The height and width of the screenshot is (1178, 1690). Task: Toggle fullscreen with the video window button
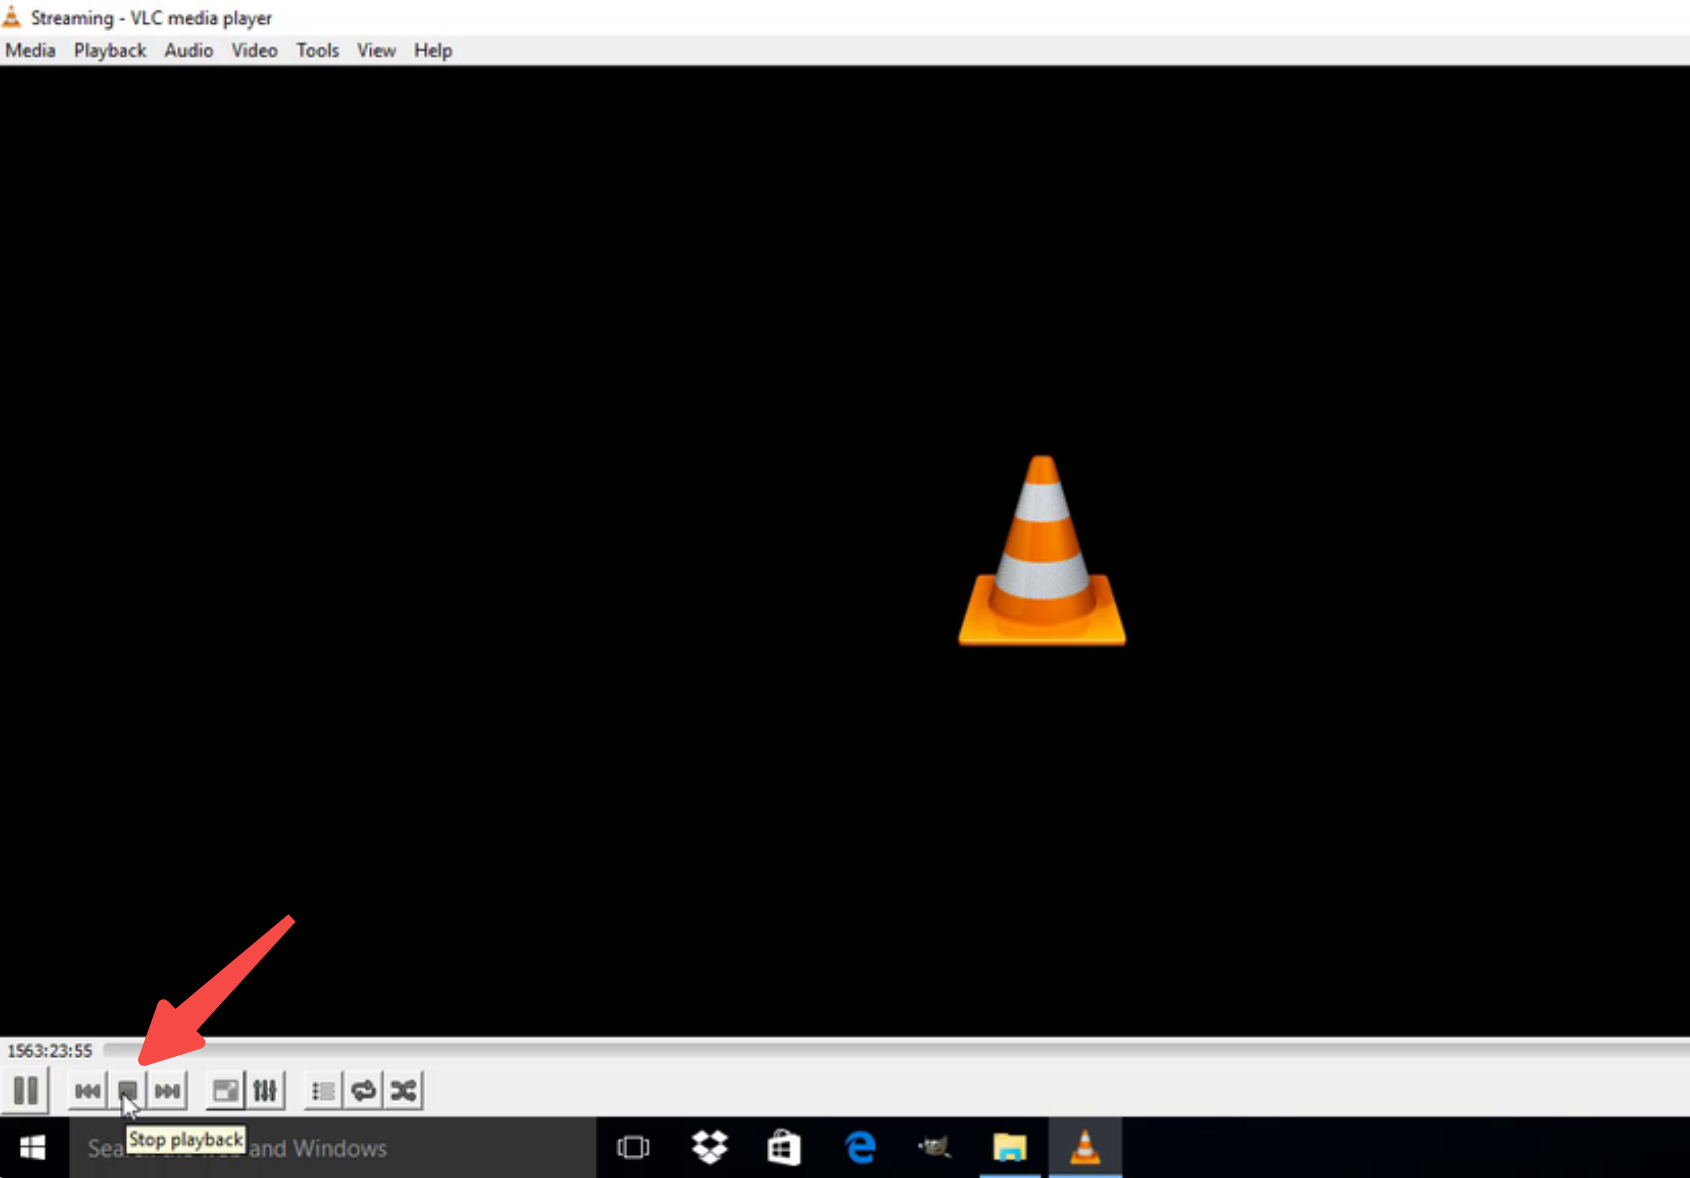pyautogui.click(x=224, y=1090)
